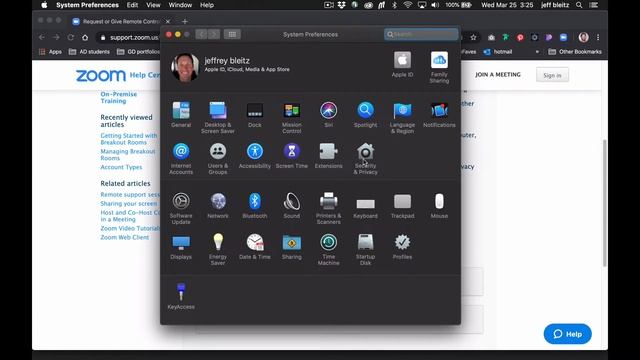Open Users & Groups pane
Viewport: 640px width, 360px height.
(218, 158)
